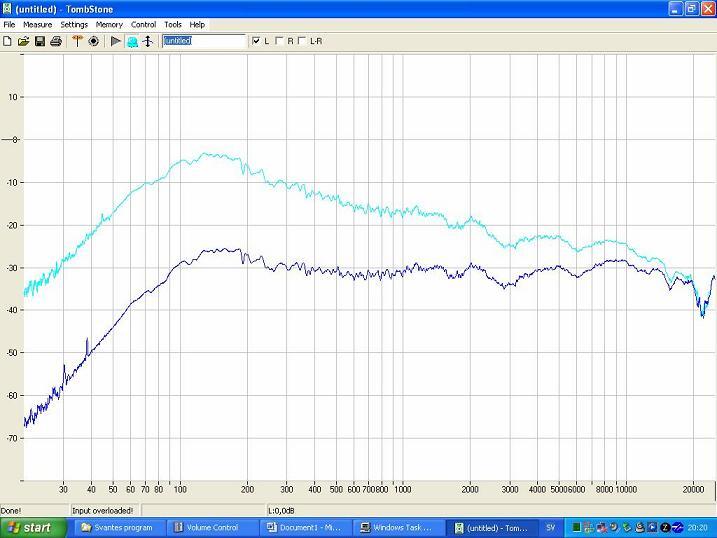Screen dimensions: 717x538
Task: Open the Control menu
Action: [x=144, y=25]
